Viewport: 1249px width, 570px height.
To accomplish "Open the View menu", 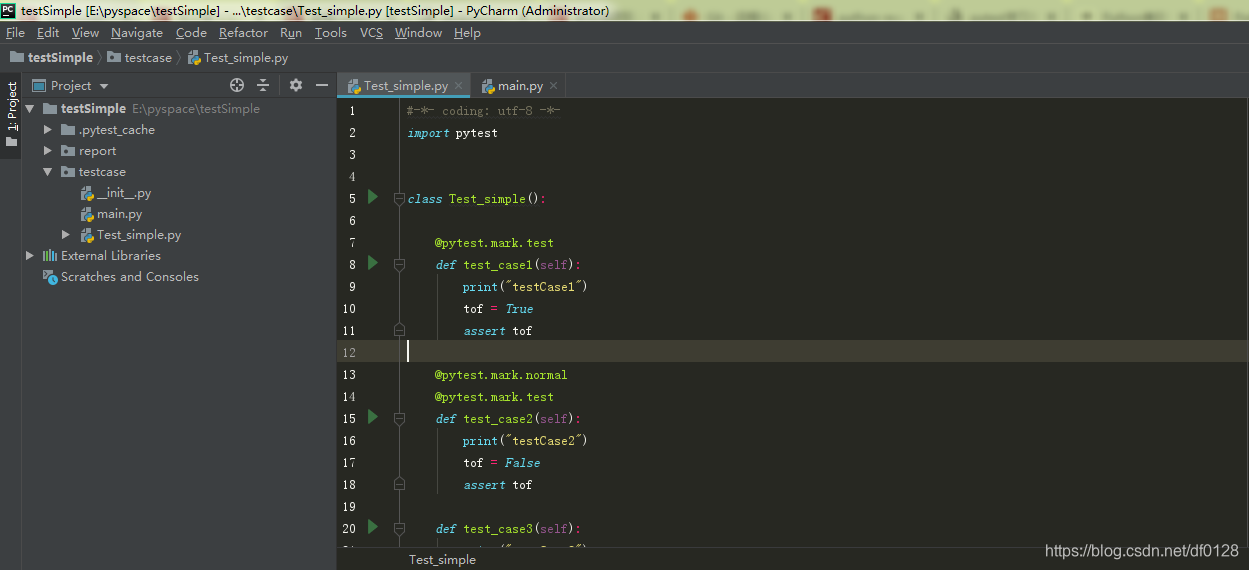I will click(x=85, y=33).
